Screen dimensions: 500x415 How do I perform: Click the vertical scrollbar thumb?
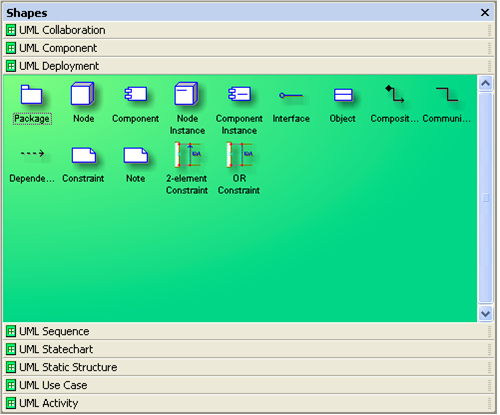(485, 198)
